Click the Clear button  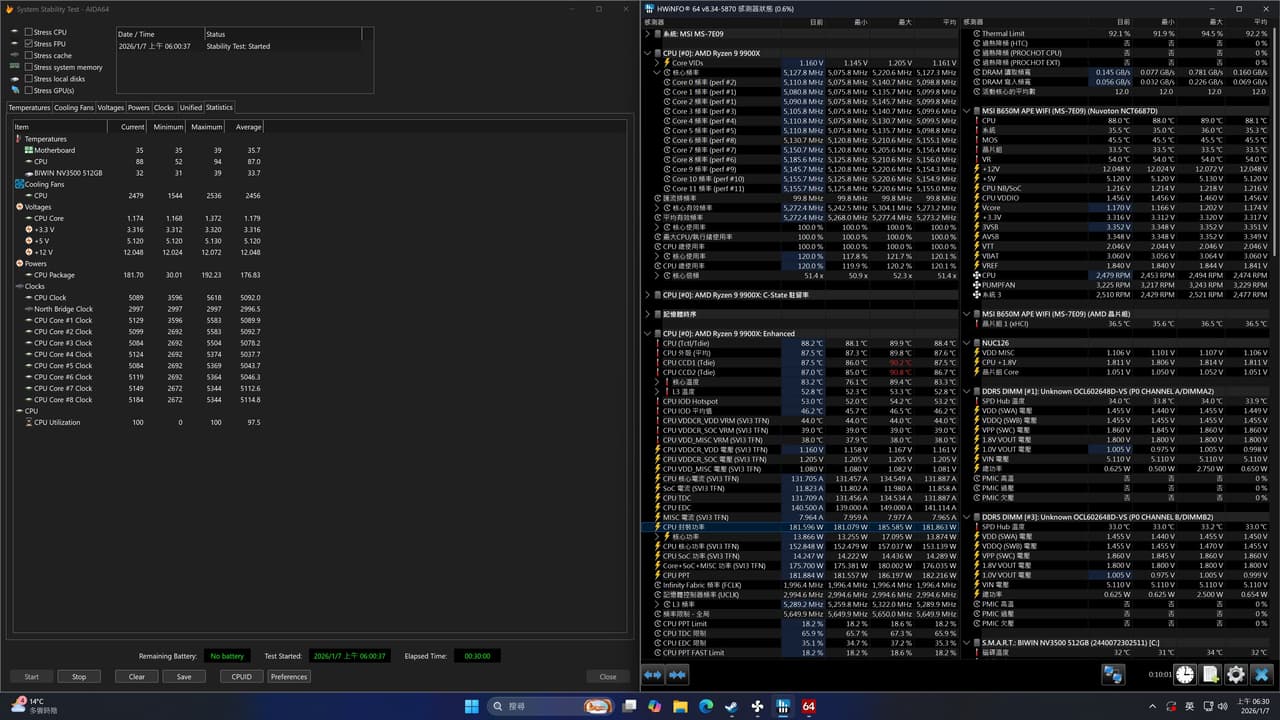(137, 676)
